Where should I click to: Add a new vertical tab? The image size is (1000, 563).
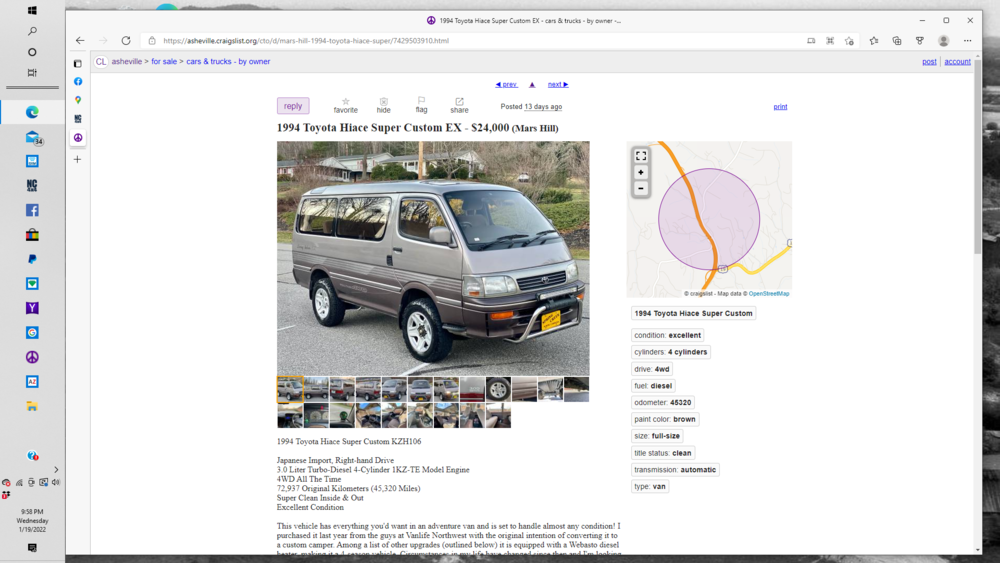77,159
